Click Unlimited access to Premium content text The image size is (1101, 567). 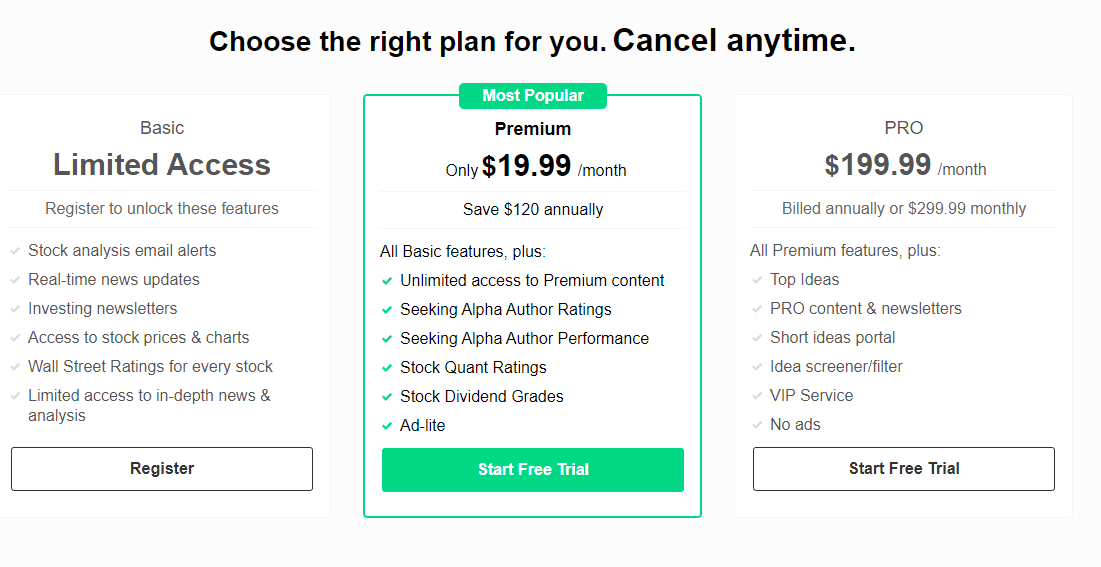pos(532,281)
